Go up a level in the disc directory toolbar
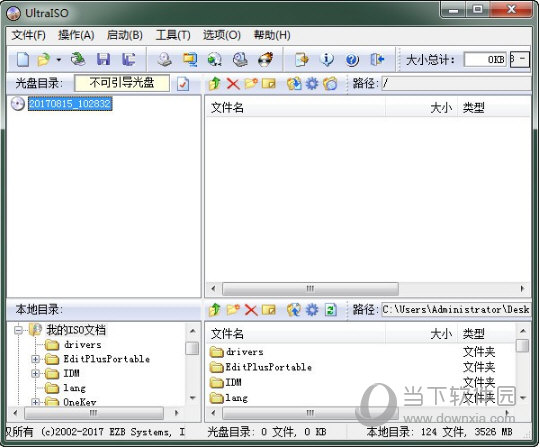The height and width of the screenshot is (448, 540). [x=215, y=84]
